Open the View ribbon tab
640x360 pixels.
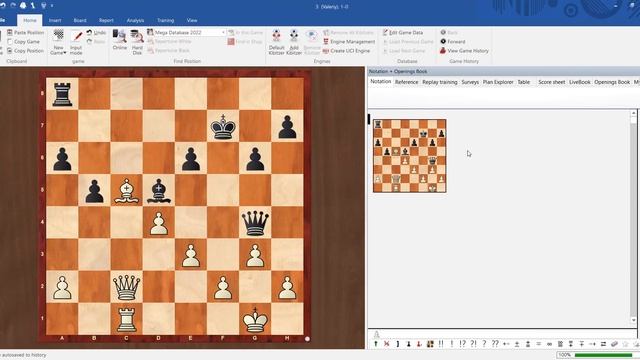[192, 20]
